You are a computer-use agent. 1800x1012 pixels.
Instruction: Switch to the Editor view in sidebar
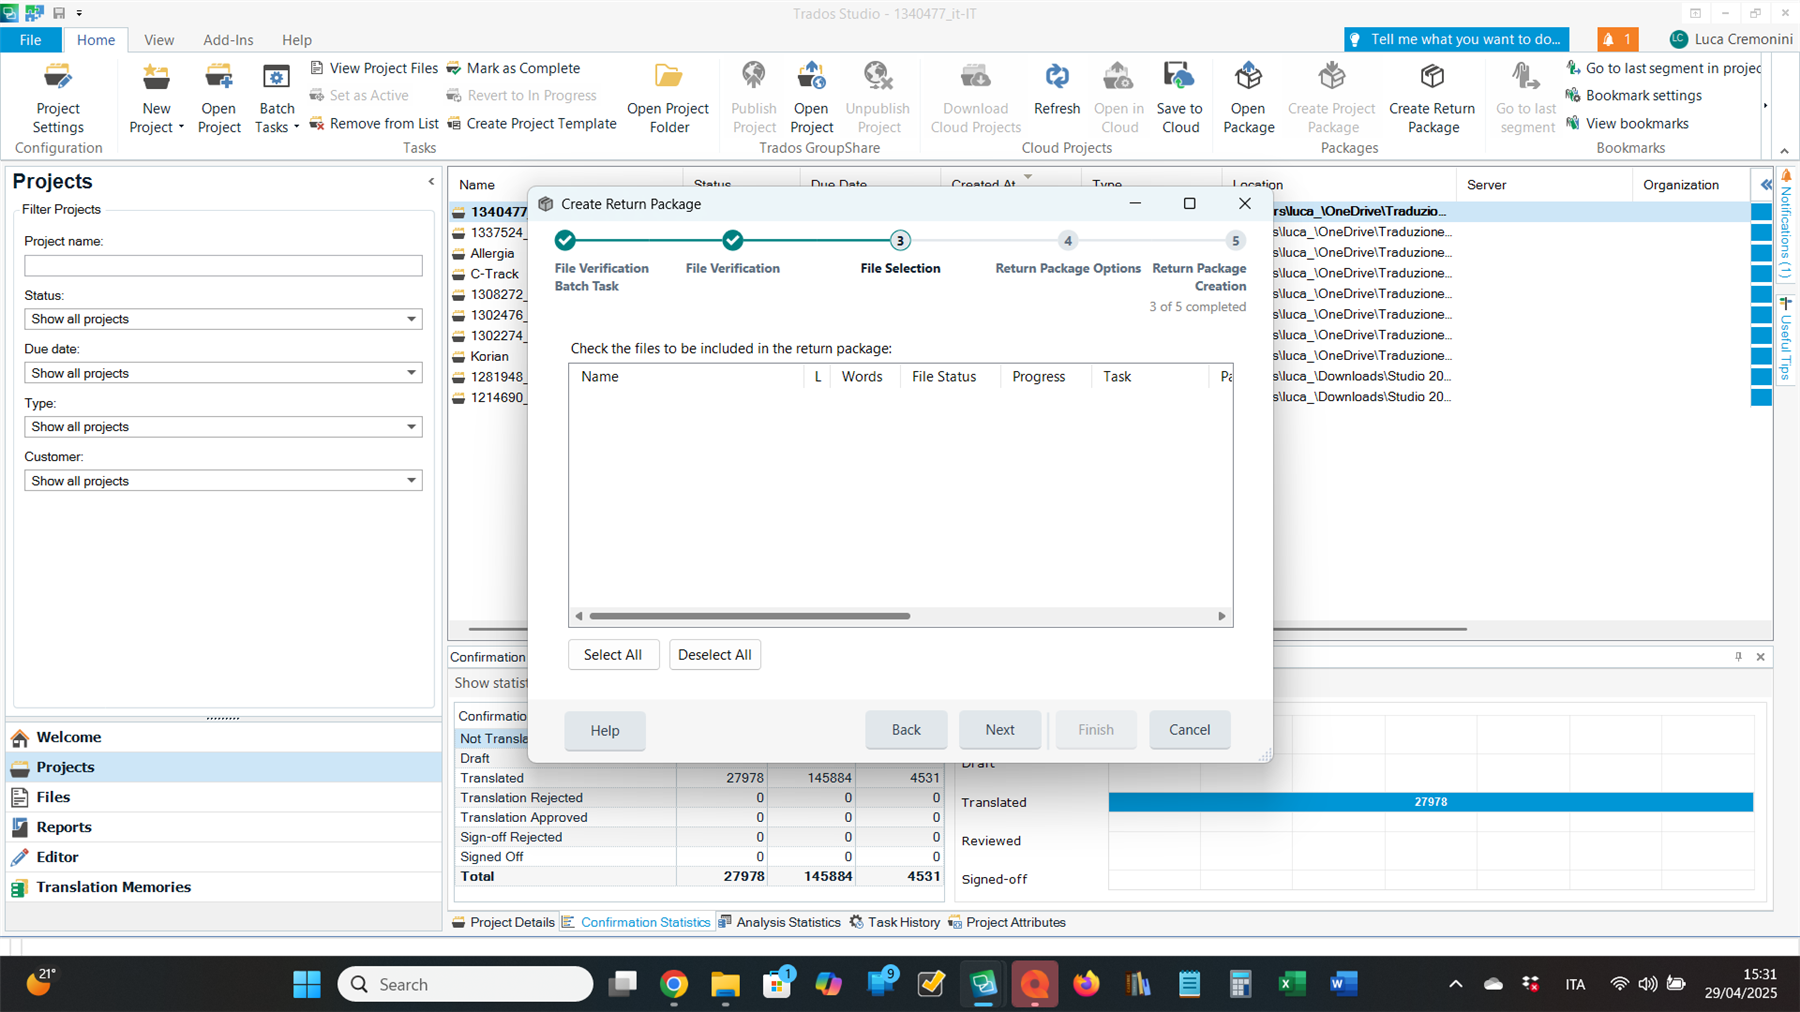coord(57,856)
